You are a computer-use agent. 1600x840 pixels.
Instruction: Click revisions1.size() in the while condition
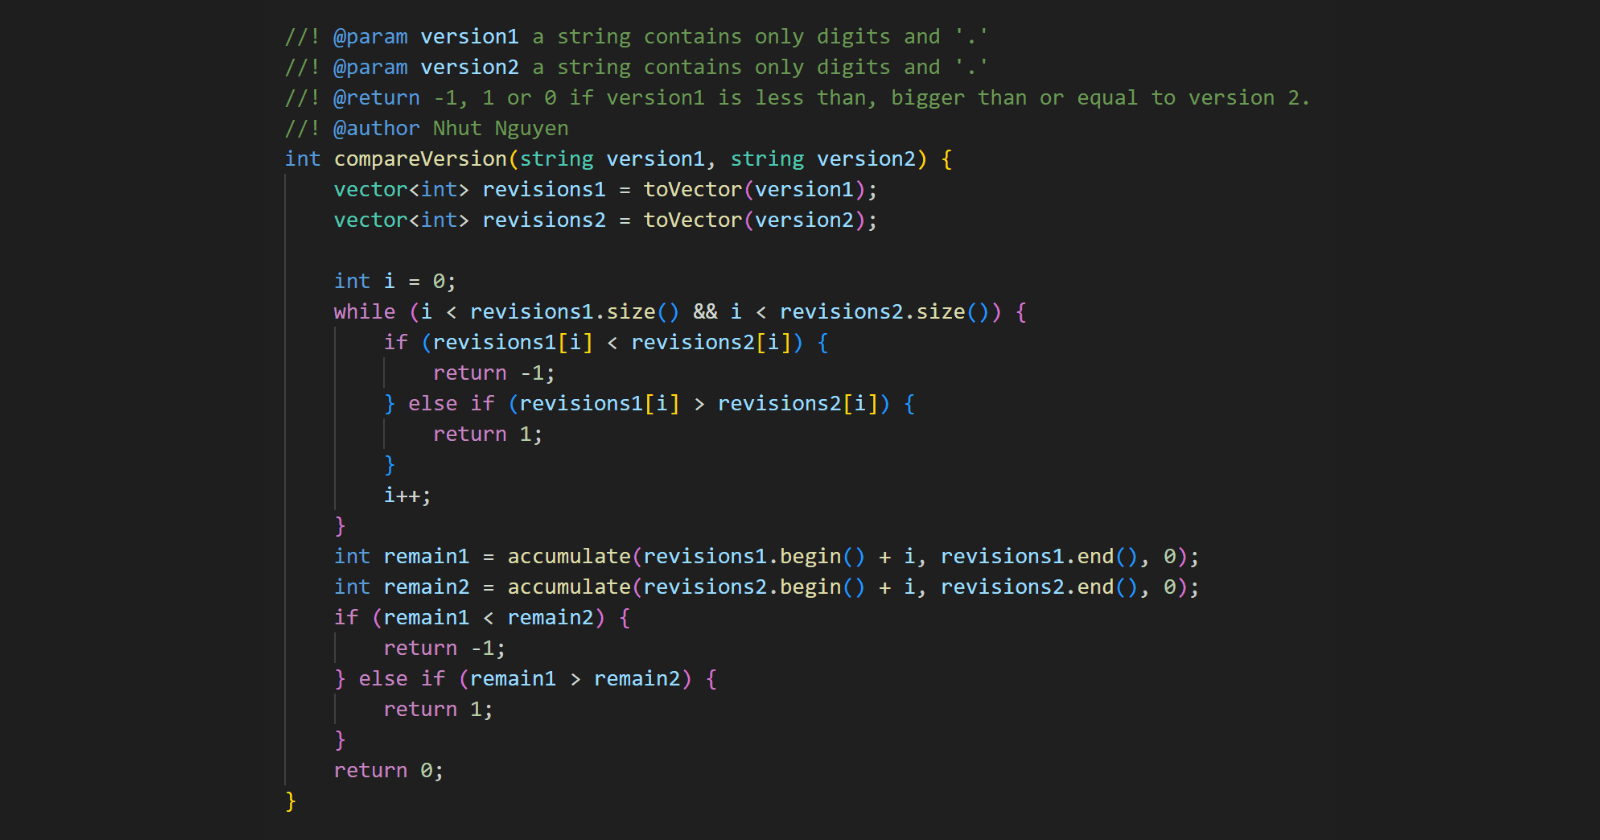574,312
